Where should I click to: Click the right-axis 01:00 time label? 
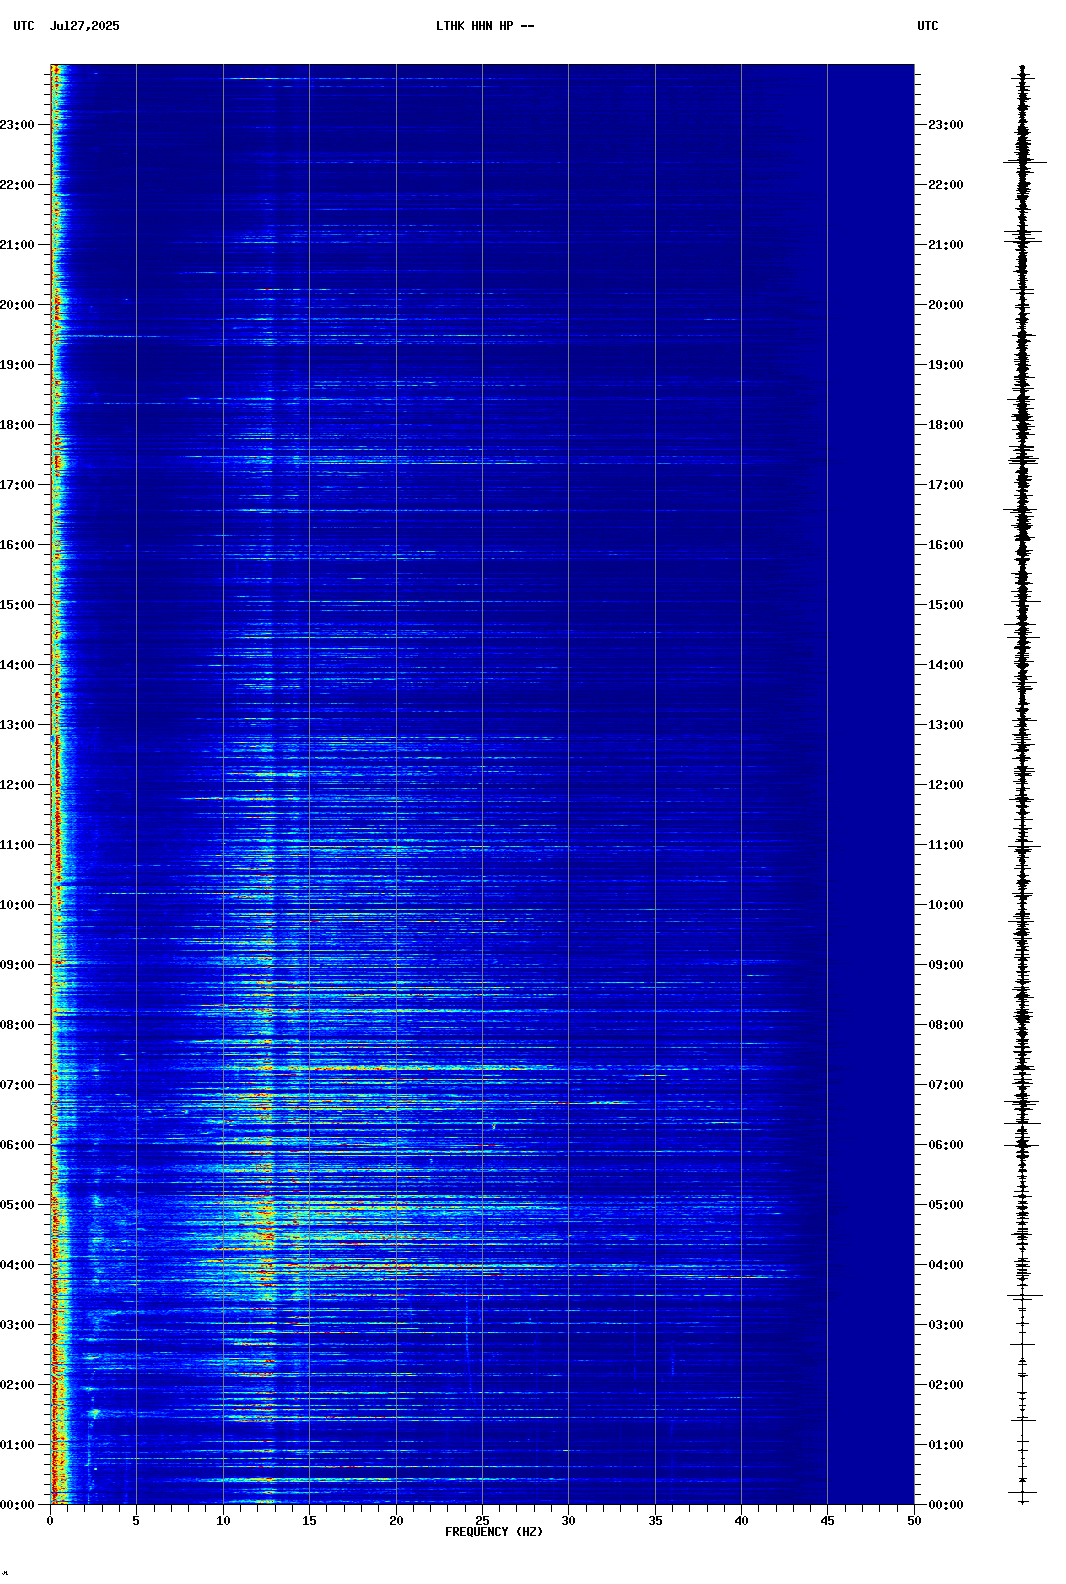tap(946, 1445)
